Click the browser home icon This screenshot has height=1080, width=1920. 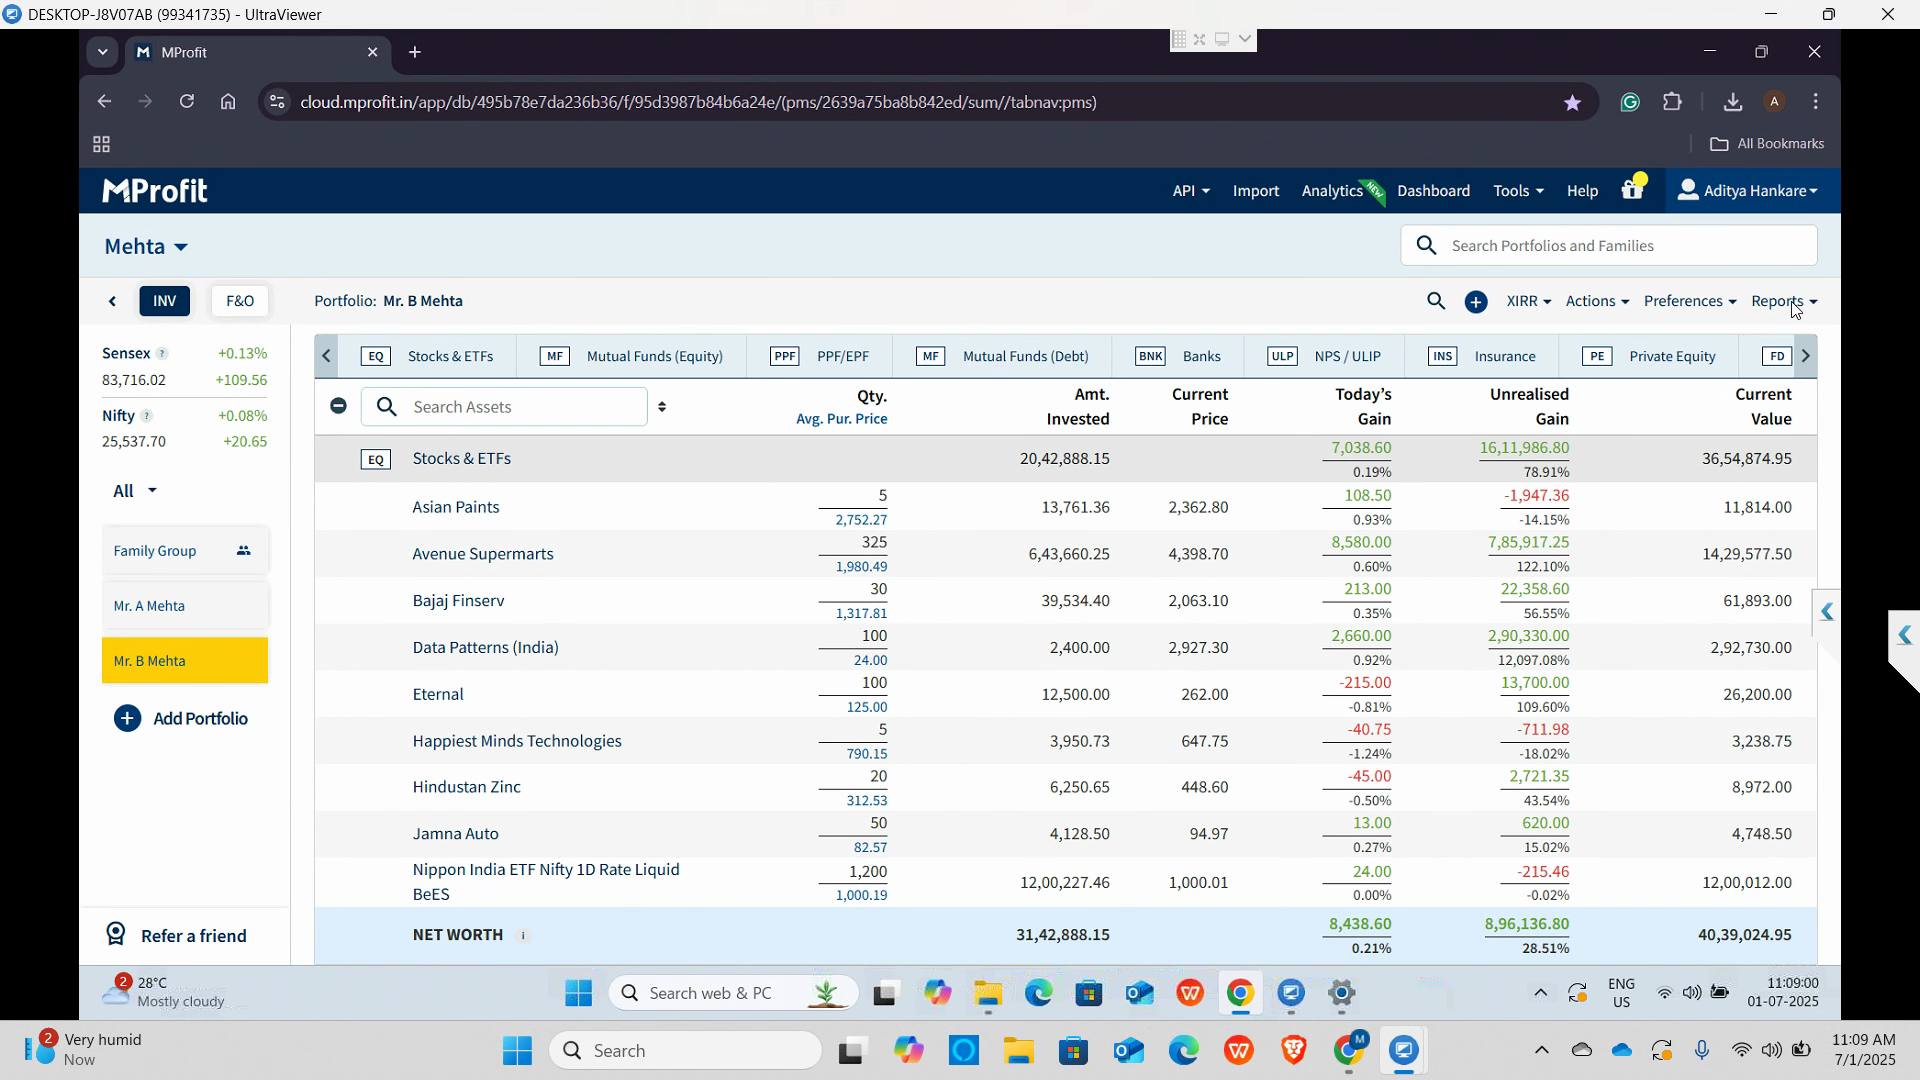click(x=228, y=102)
